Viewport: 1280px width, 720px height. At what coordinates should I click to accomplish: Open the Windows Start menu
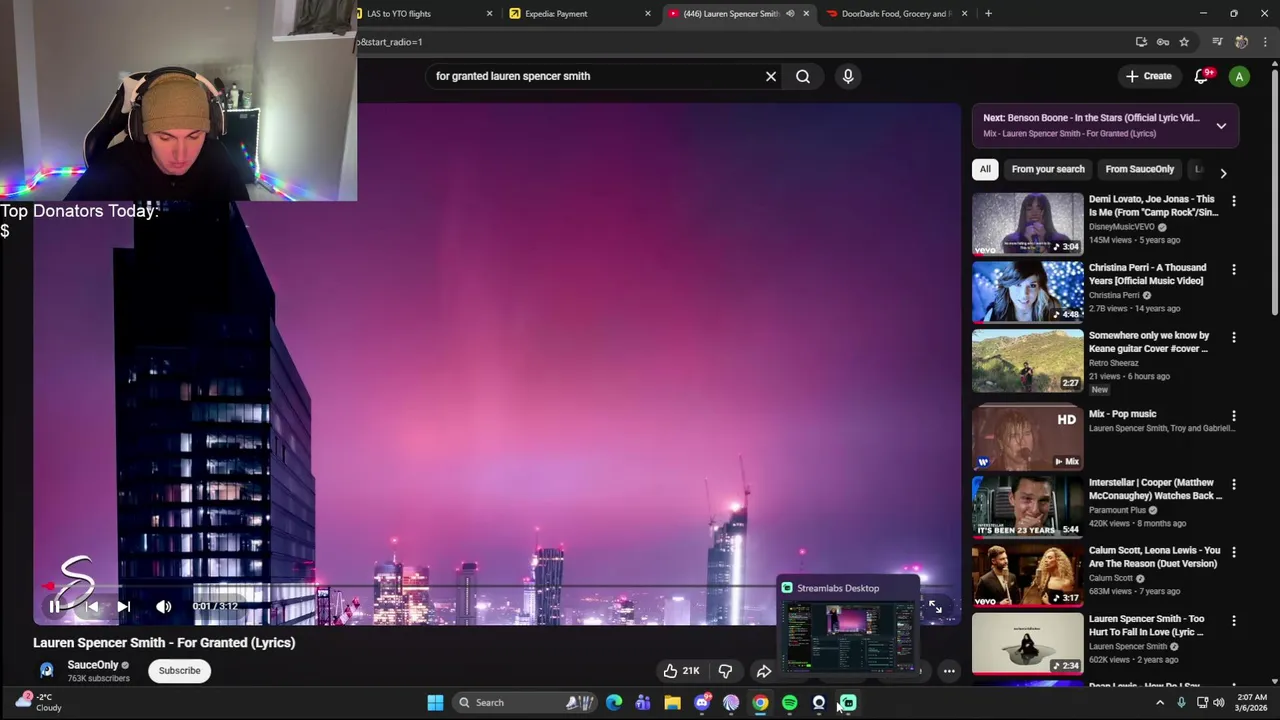(x=435, y=703)
